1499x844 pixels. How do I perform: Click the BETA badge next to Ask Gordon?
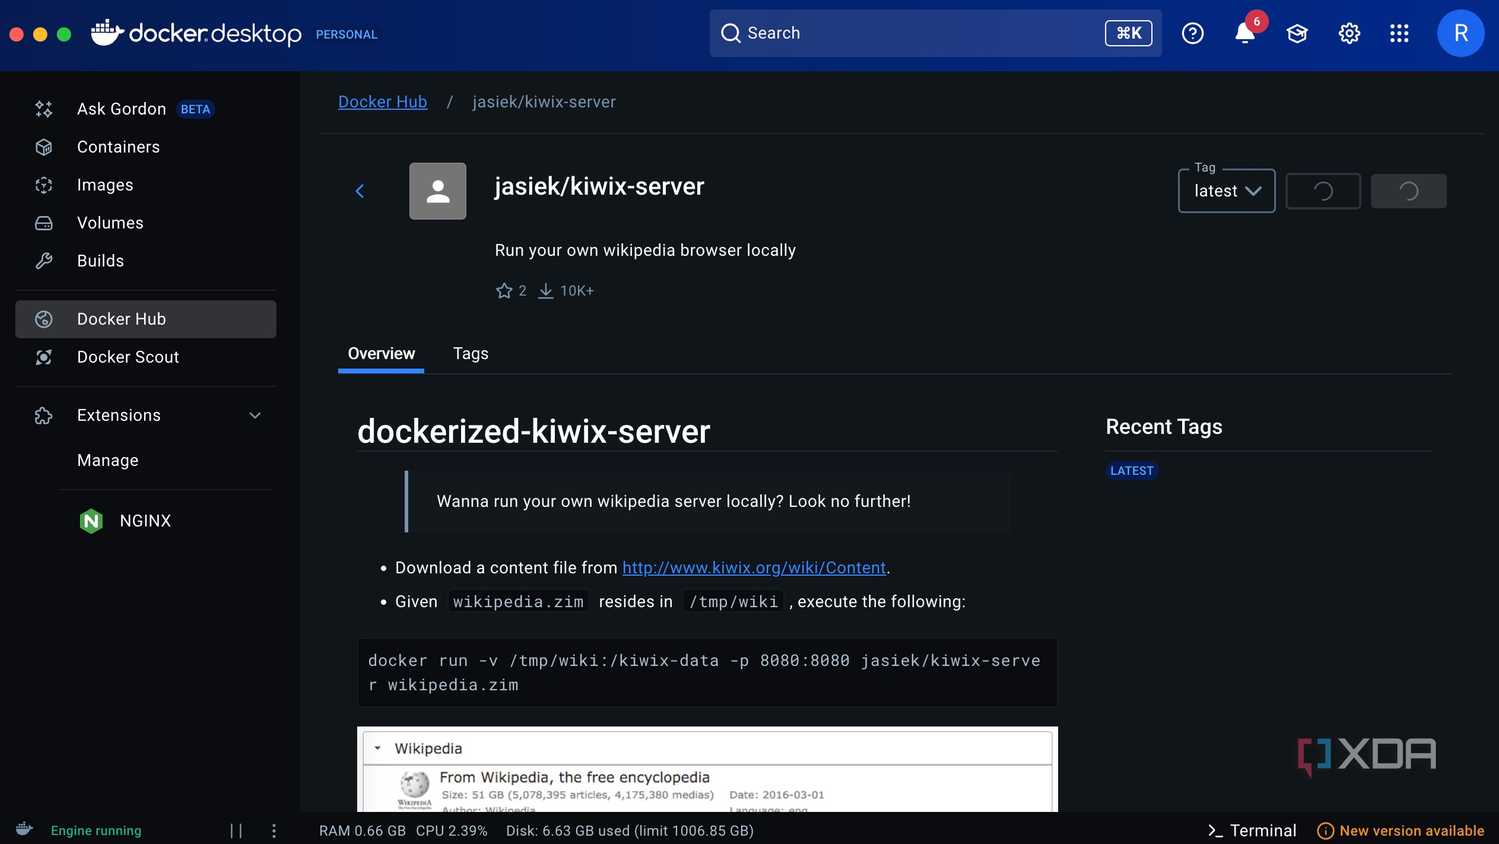(196, 109)
